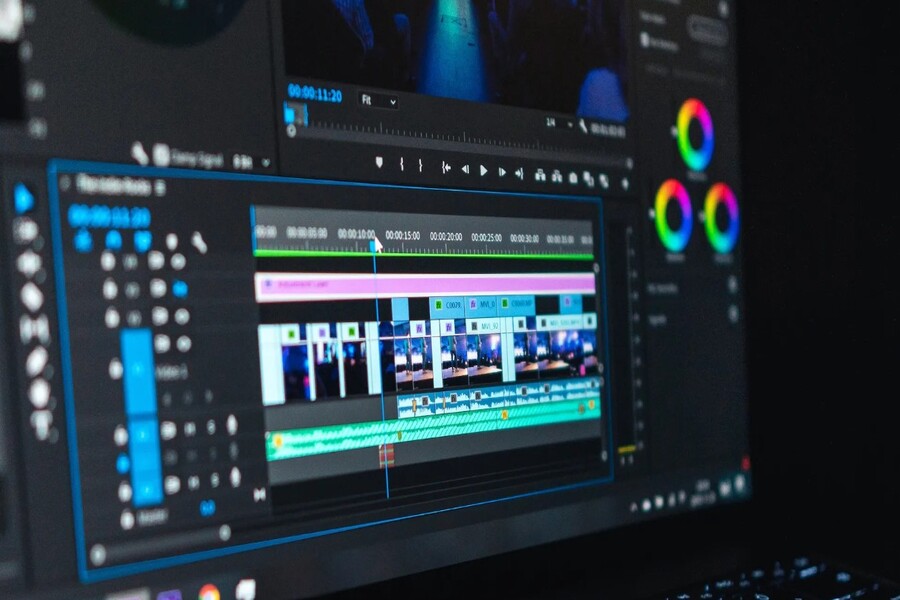Open the 1/4 playback resolution dropdown
This screenshot has height=600, width=900.
pos(556,122)
